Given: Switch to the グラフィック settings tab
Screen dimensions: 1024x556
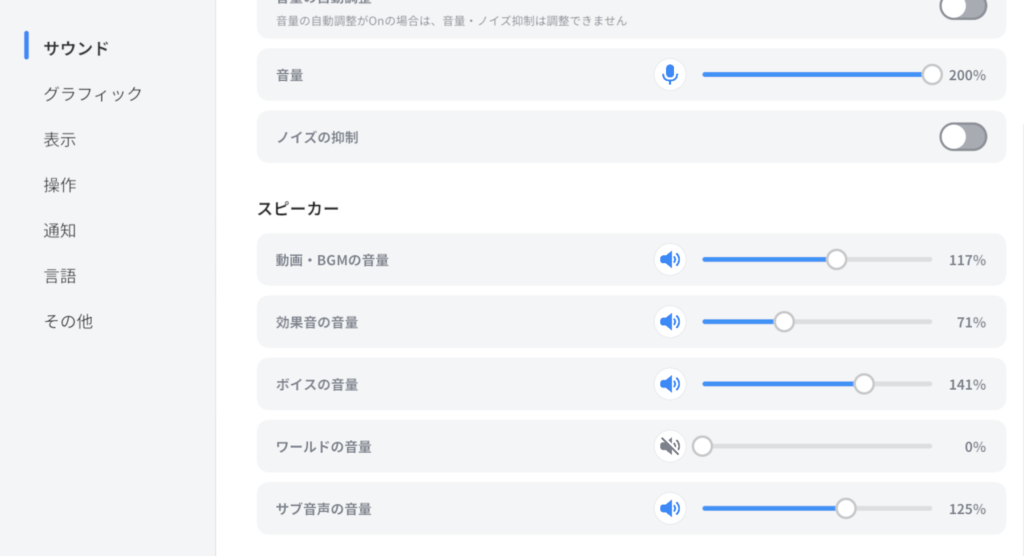Looking at the screenshot, I should click(92, 94).
